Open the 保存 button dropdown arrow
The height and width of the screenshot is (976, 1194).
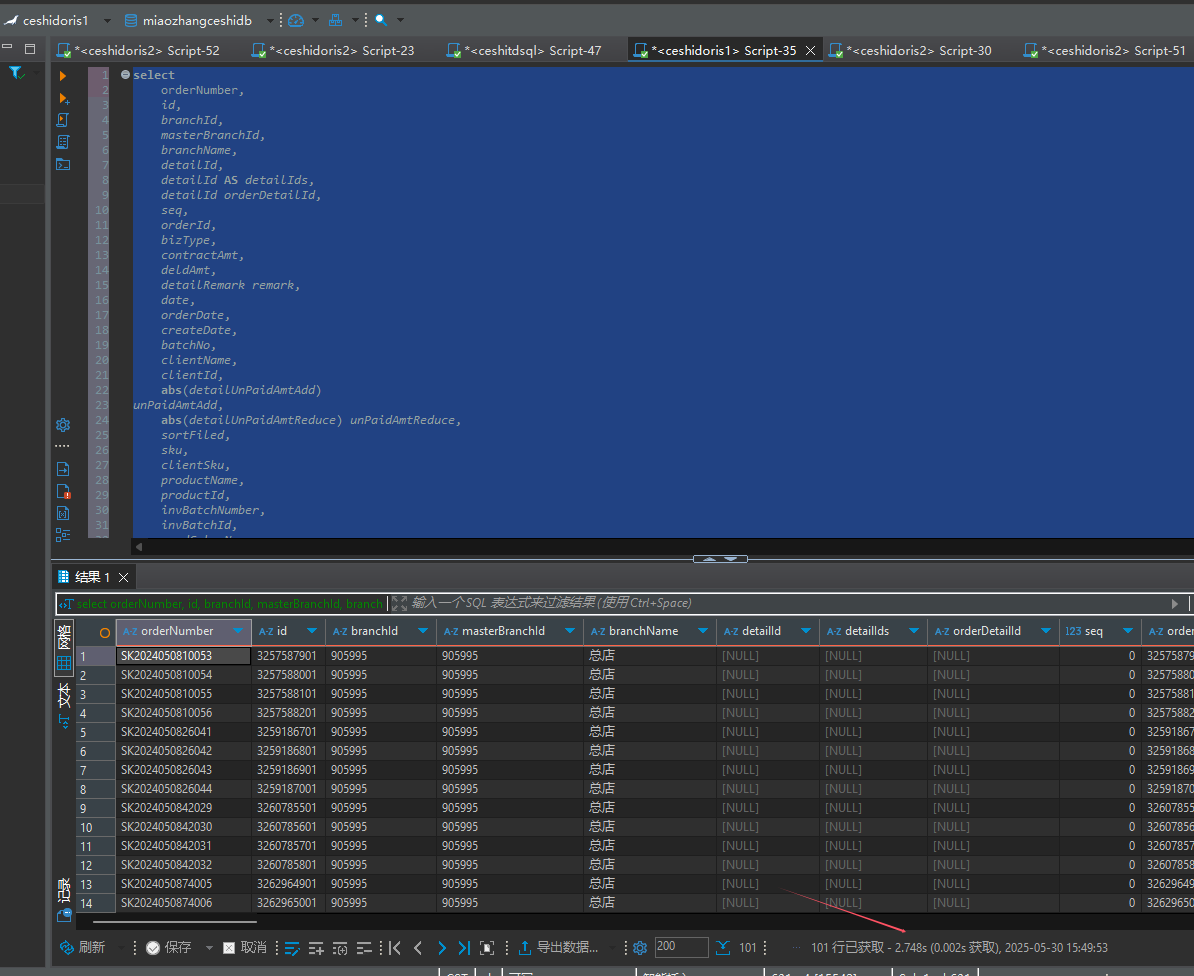coord(209,948)
